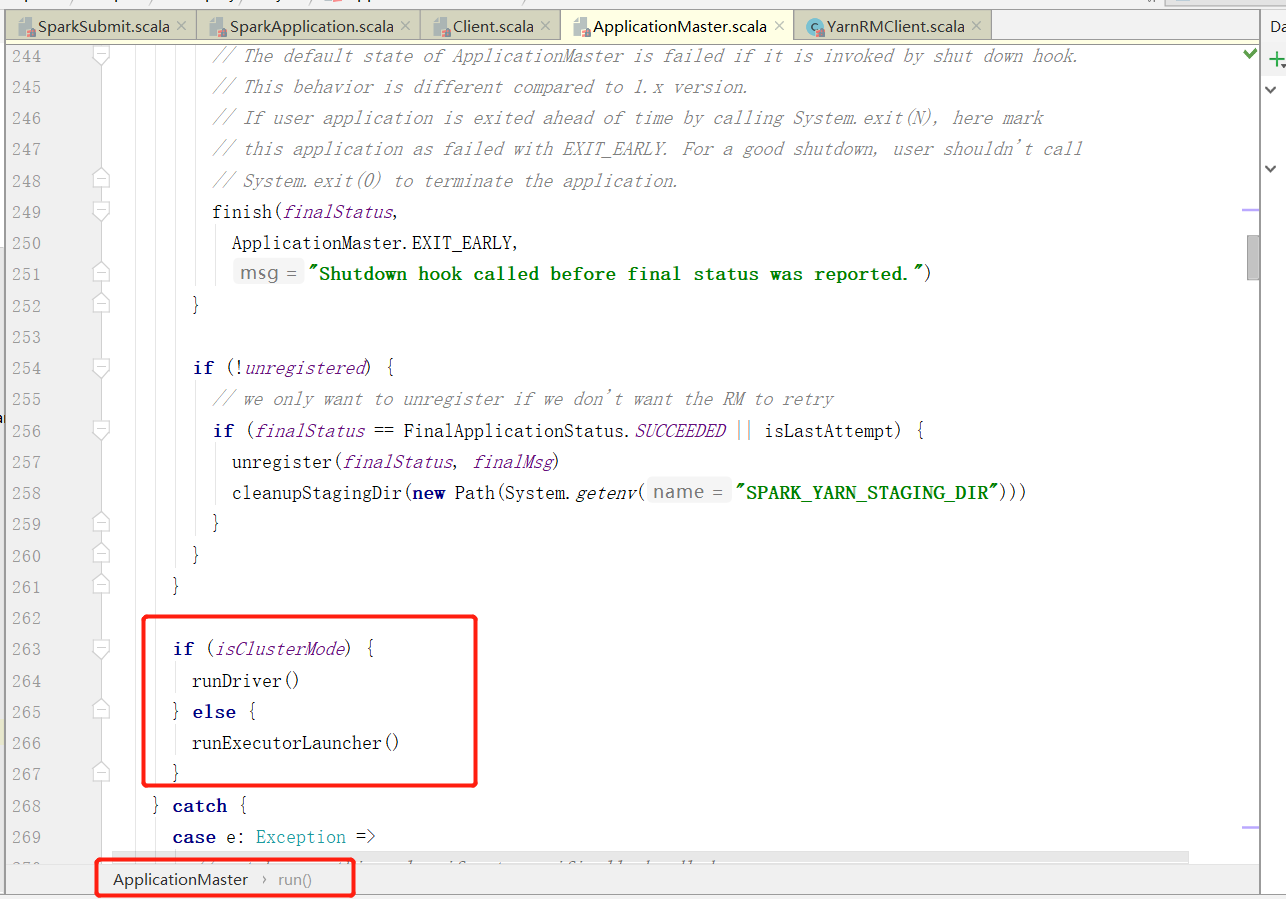Switch to the SparkSubmit.scala tab
1286x899 pixels.
click(x=103, y=26)
